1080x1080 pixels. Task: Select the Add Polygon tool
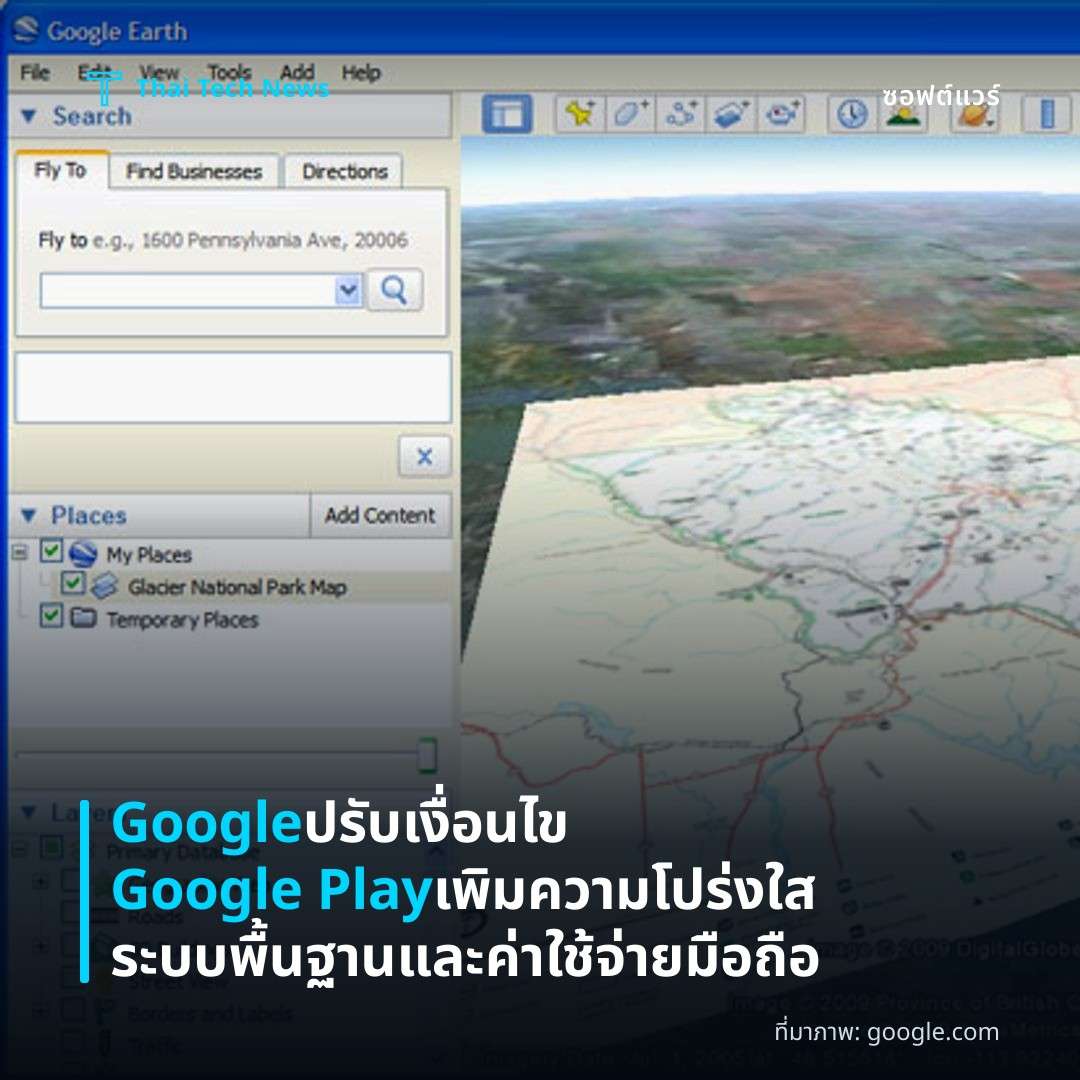point(630,114)
